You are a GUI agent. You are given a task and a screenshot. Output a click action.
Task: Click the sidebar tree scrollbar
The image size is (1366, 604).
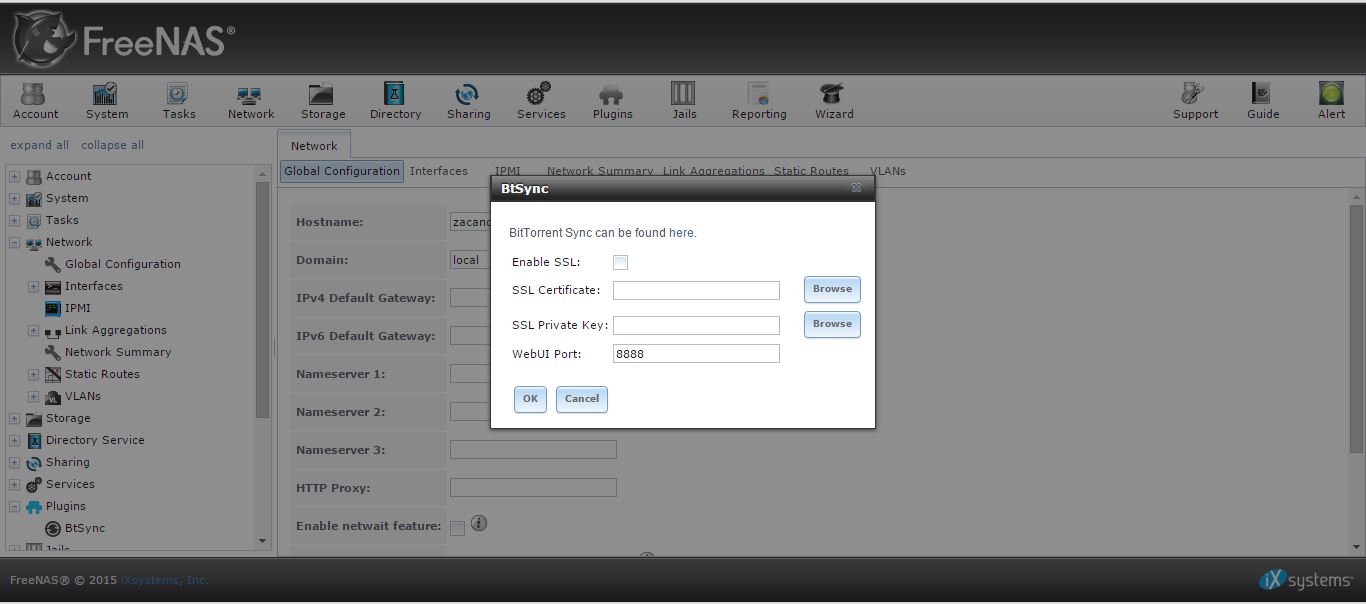[263, 300]
